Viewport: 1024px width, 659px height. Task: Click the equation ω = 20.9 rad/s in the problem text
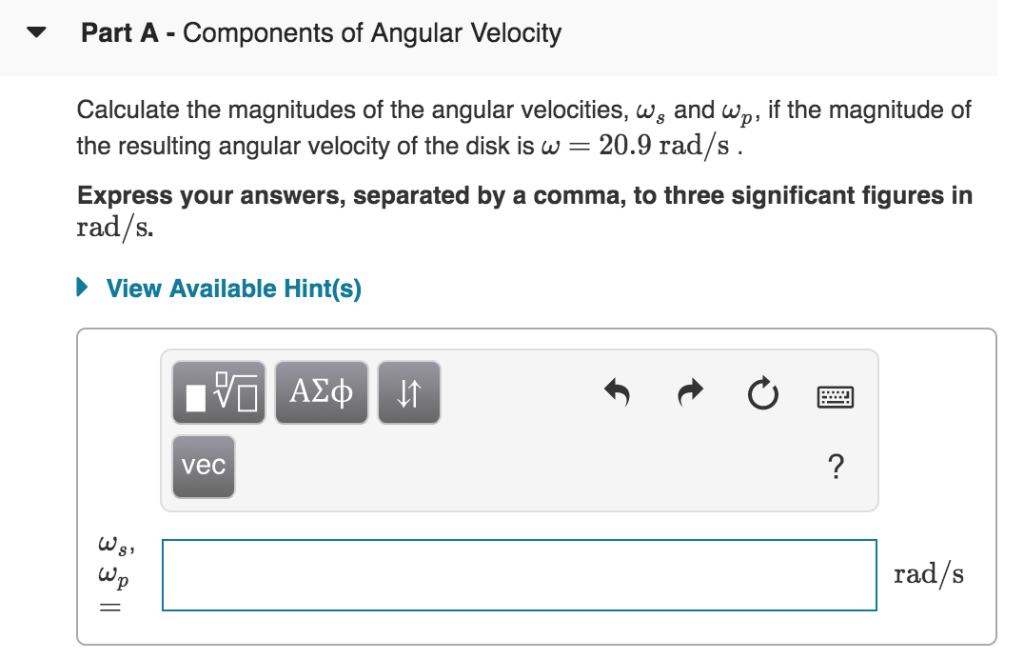(641, 146)
